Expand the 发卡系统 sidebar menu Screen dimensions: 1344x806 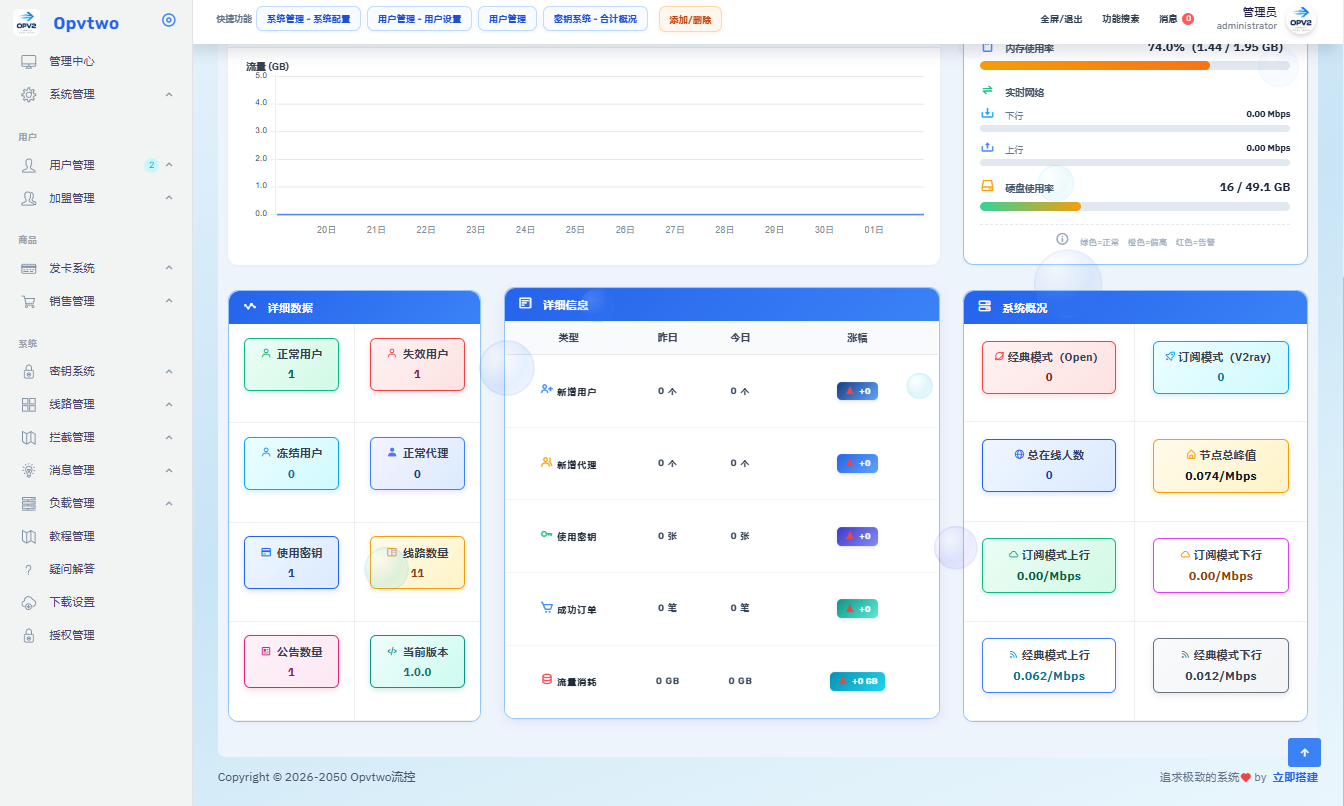pyautogui.click(x=96, y=268)
